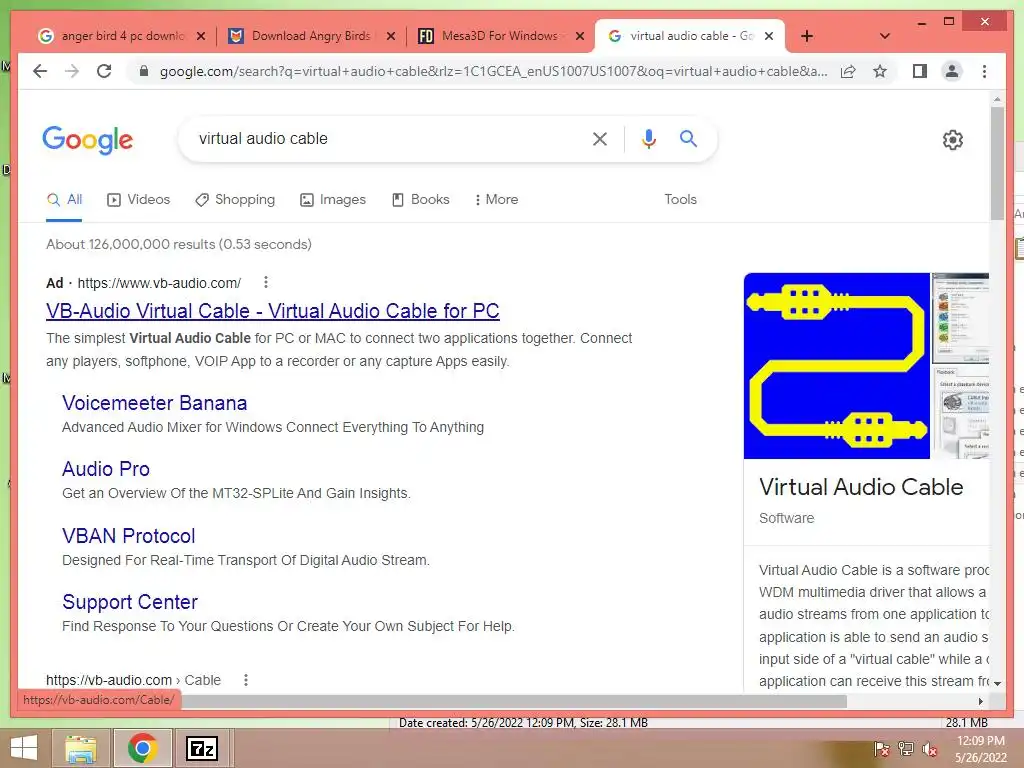Reload the current page
The height and width of the screenshot is (768, 1024).
click(104, 71)
